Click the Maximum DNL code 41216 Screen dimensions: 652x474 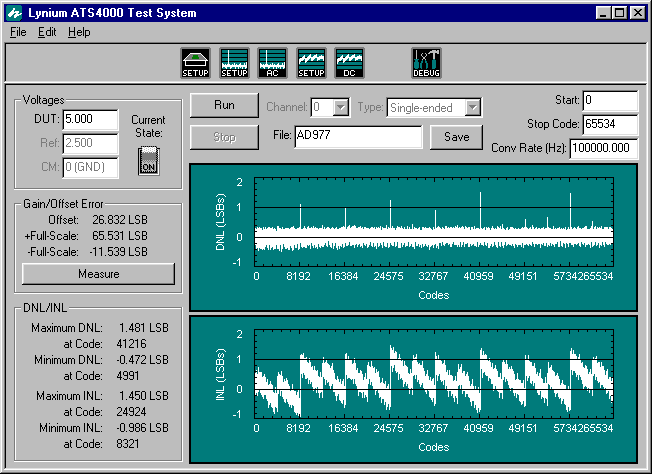(x=131, y=344)
